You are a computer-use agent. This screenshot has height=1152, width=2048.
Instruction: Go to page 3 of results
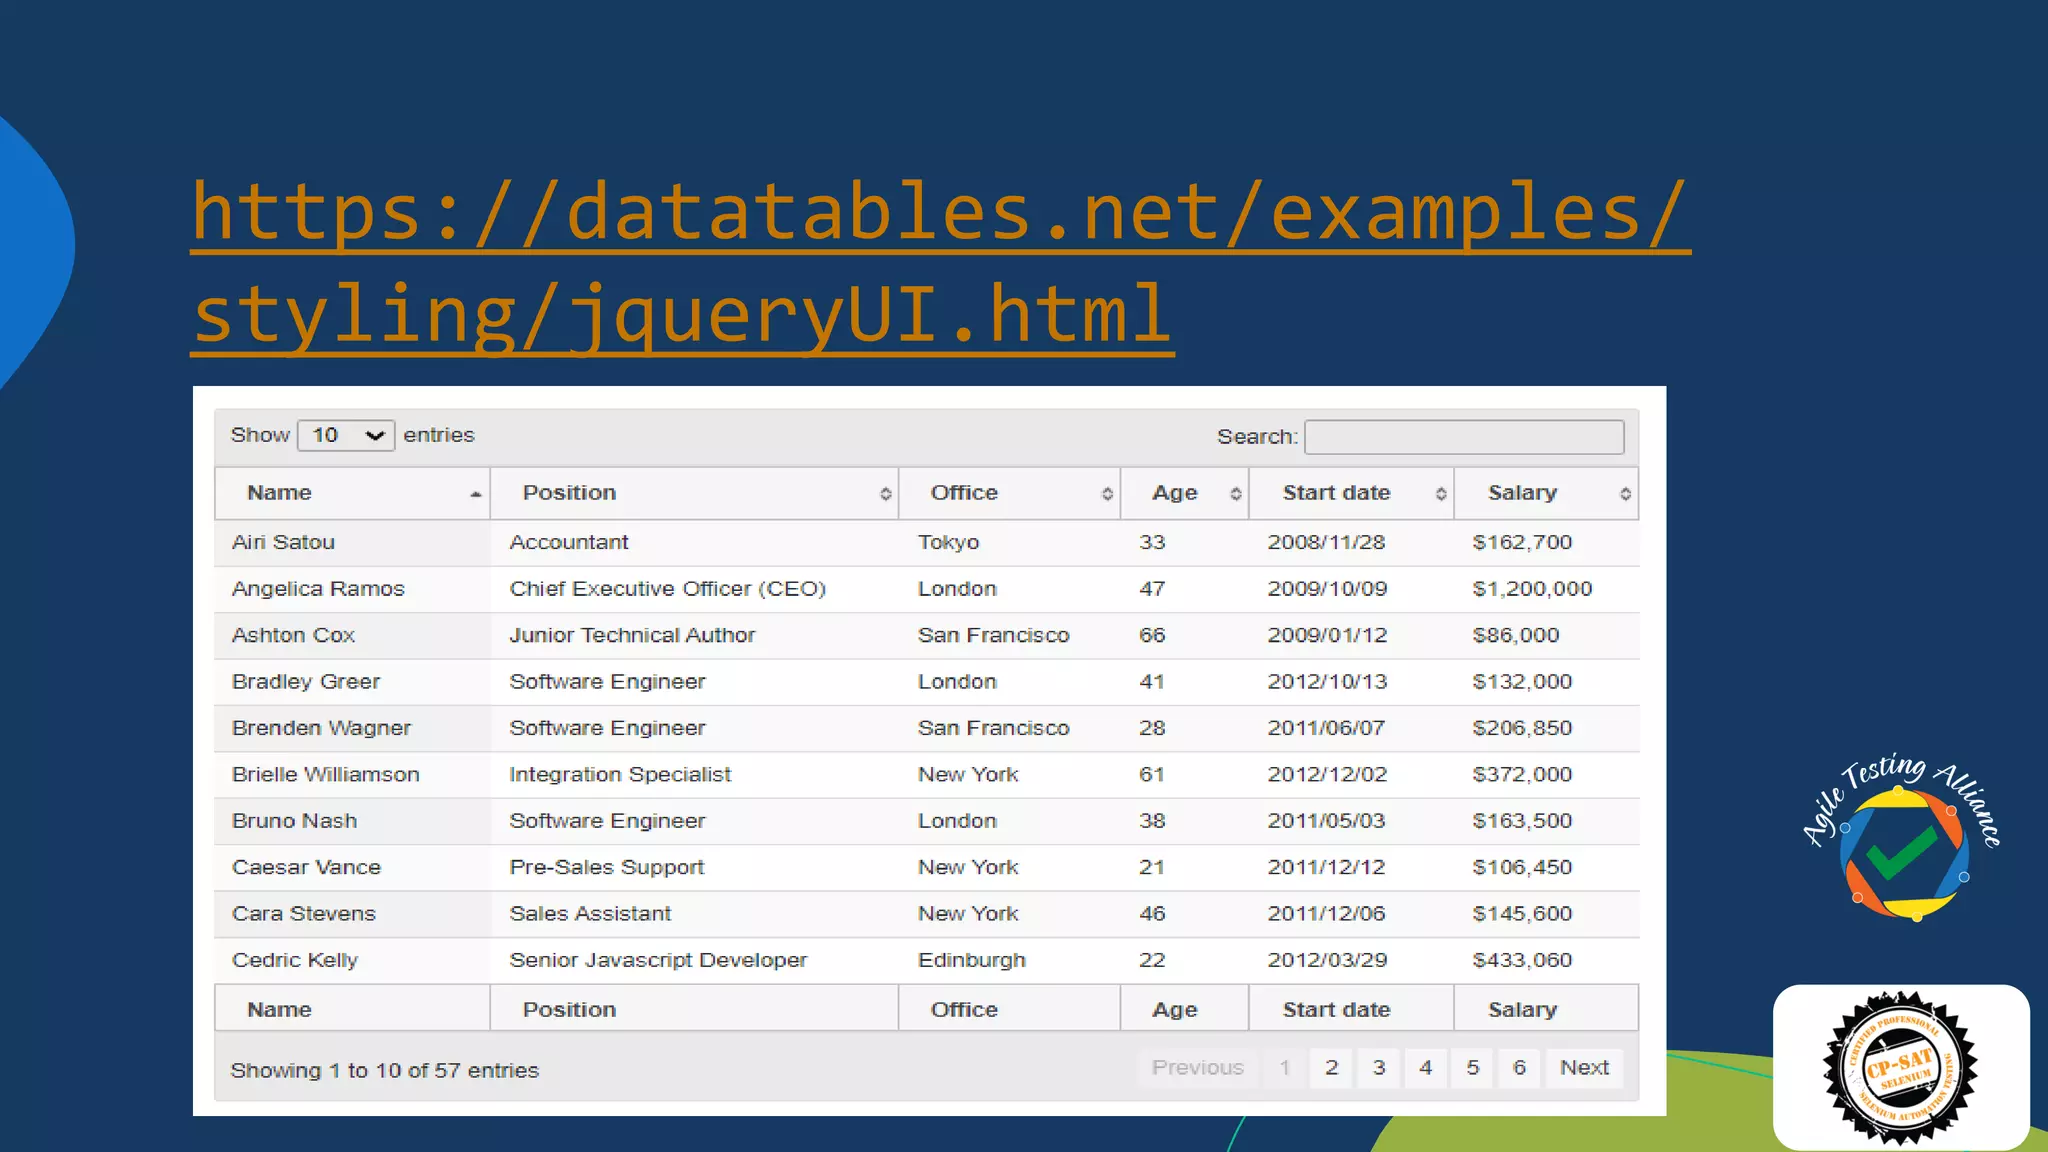[x=1379, y=1068]
